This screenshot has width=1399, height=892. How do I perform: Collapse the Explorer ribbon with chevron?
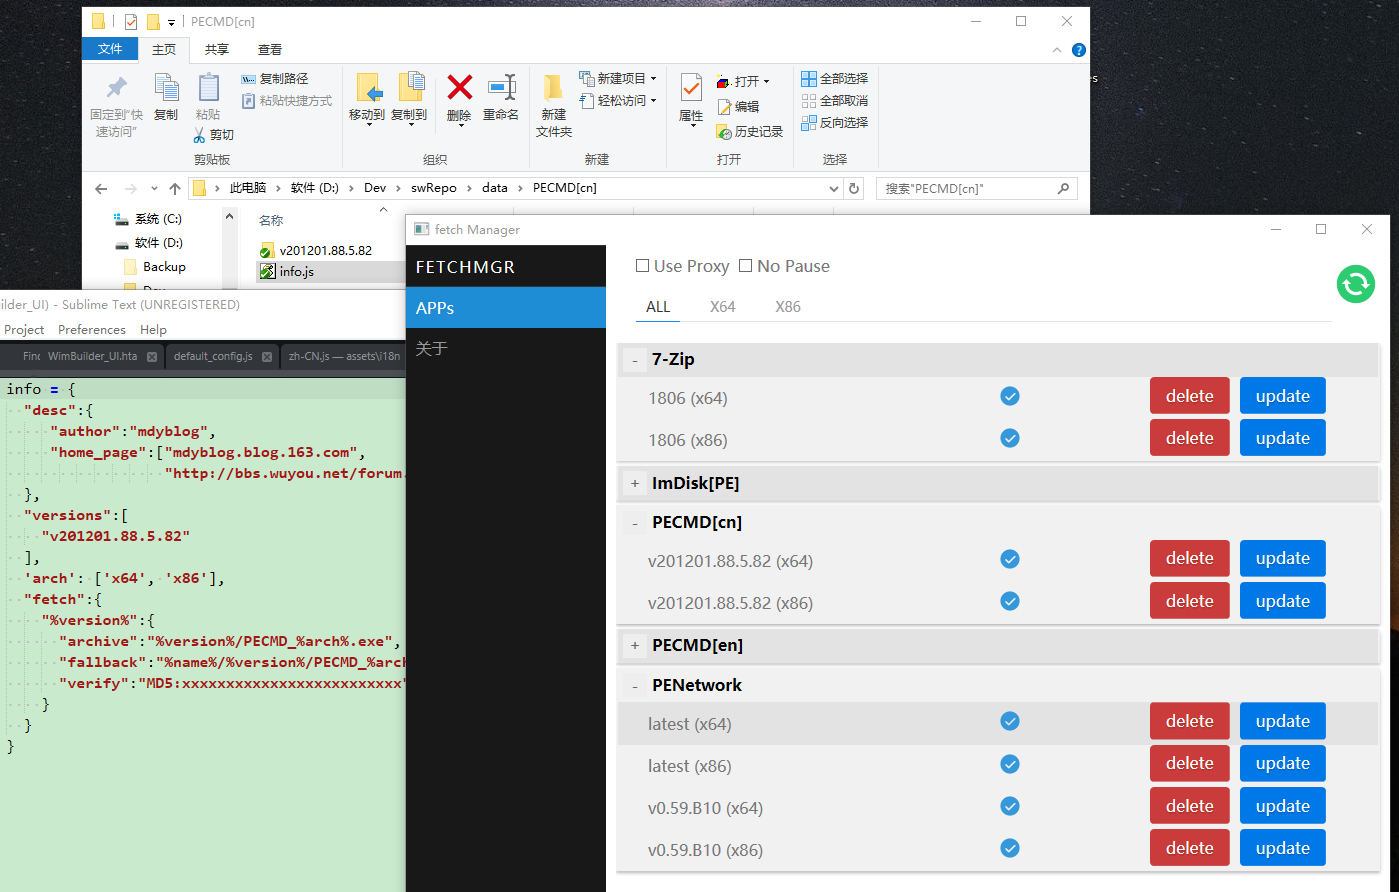point(1057,50)
